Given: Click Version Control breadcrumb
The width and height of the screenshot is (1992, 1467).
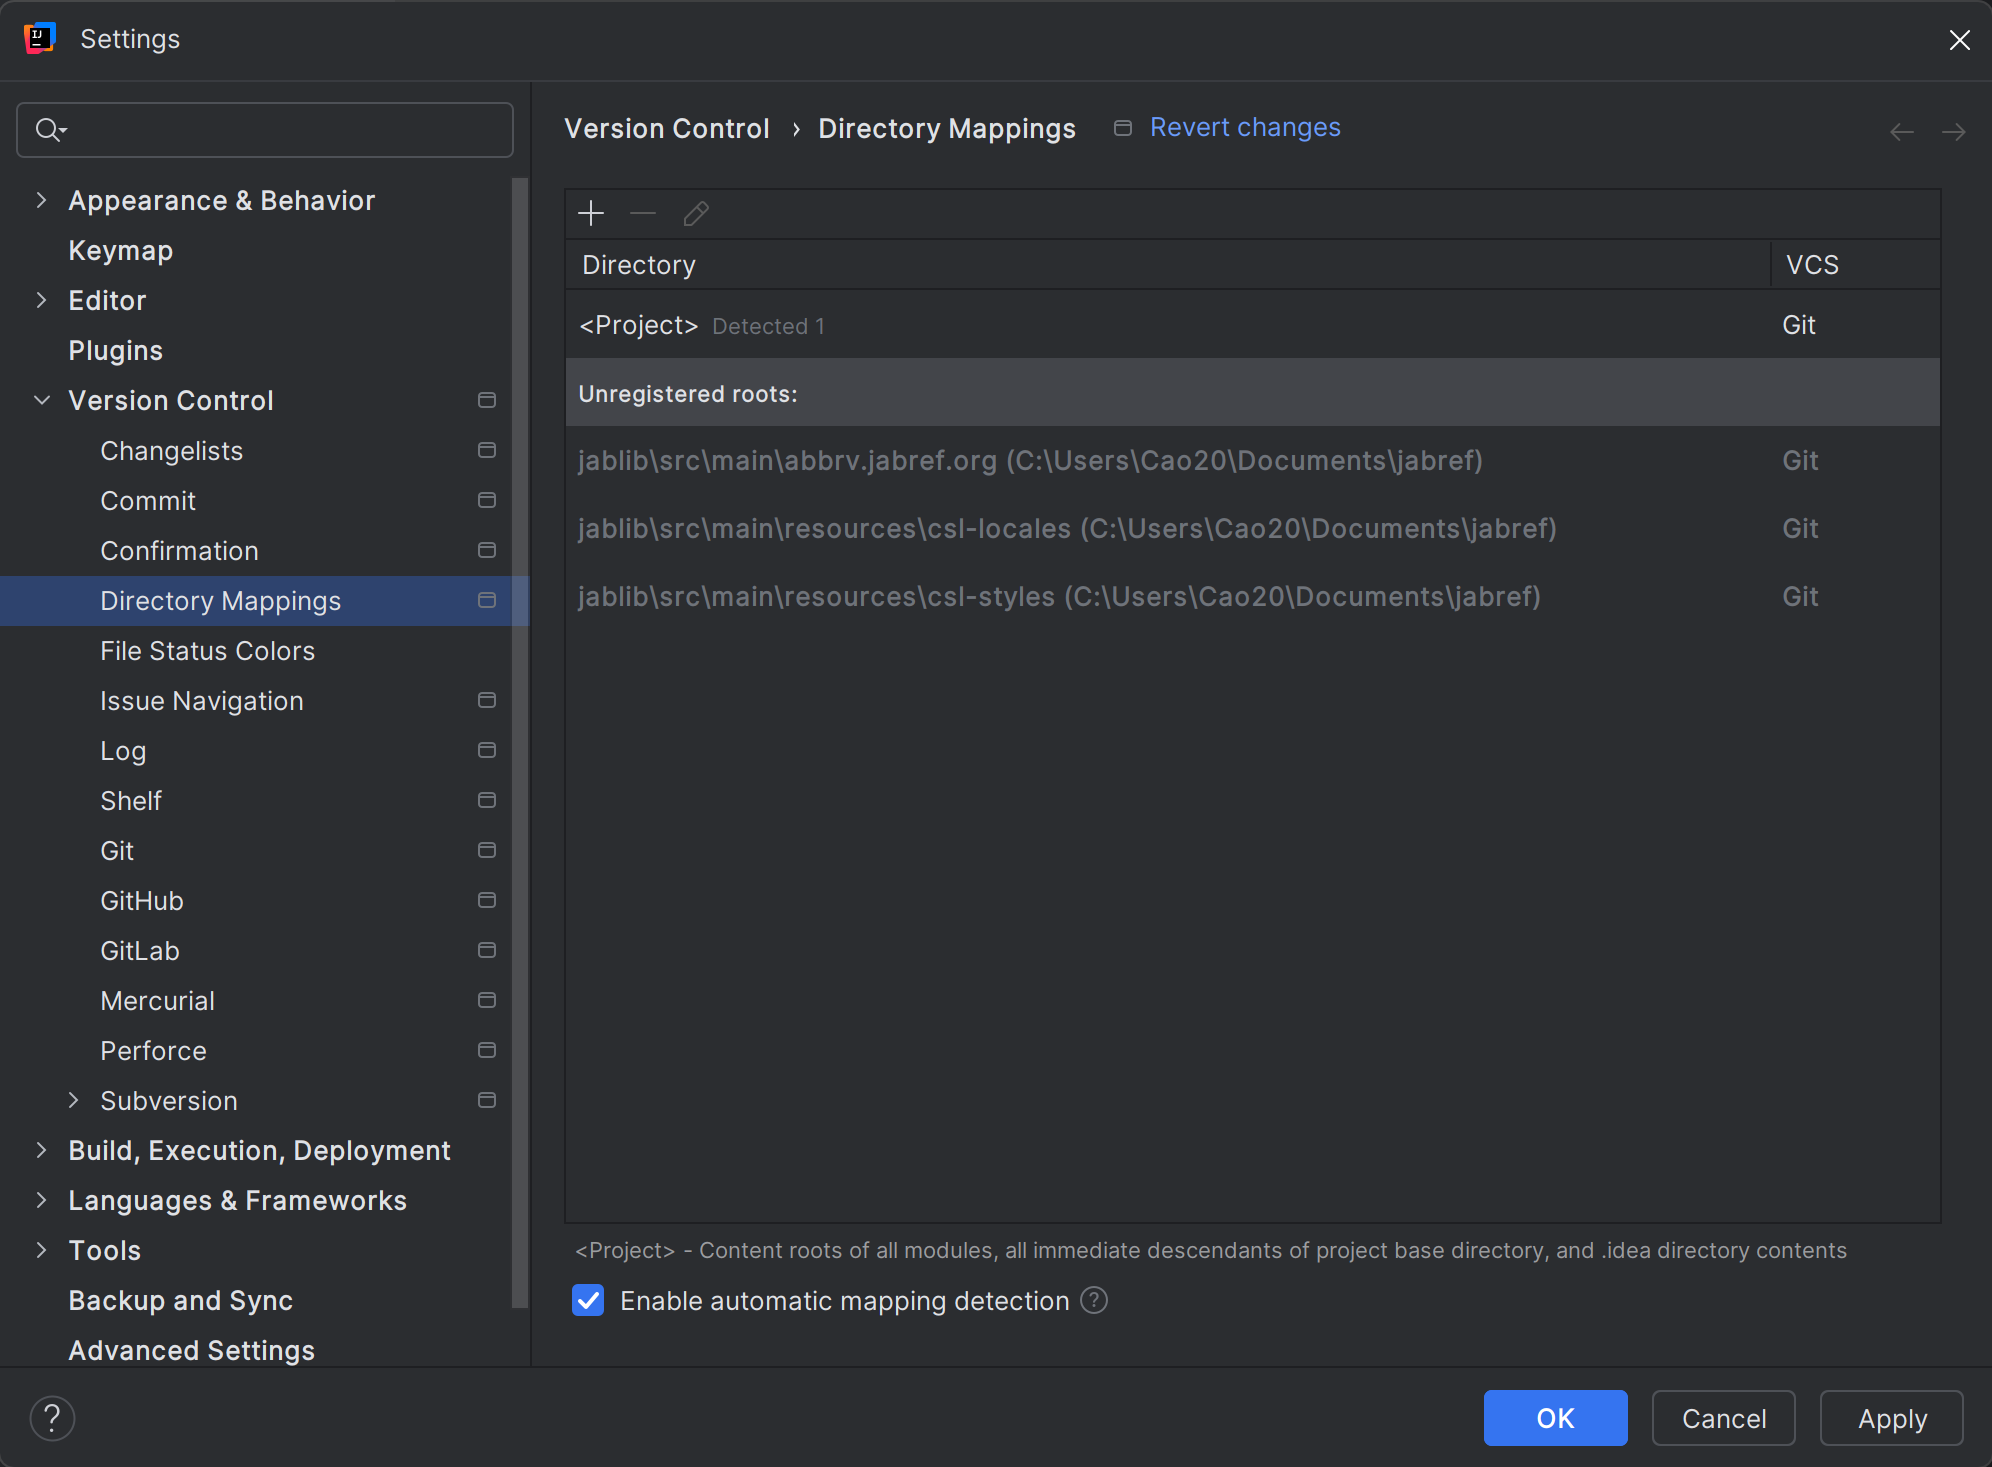Looking at the screenshot, I should [667, 129].
